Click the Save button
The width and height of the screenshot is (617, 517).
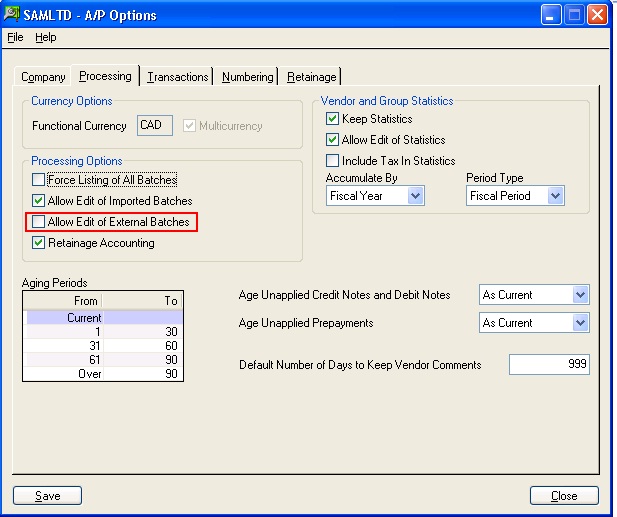47,496
